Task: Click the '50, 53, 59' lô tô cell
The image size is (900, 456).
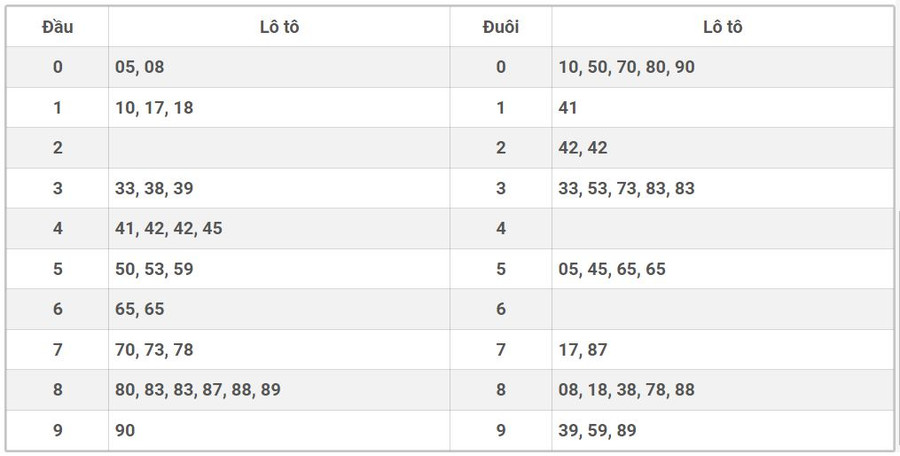Action: click(155, 269)
